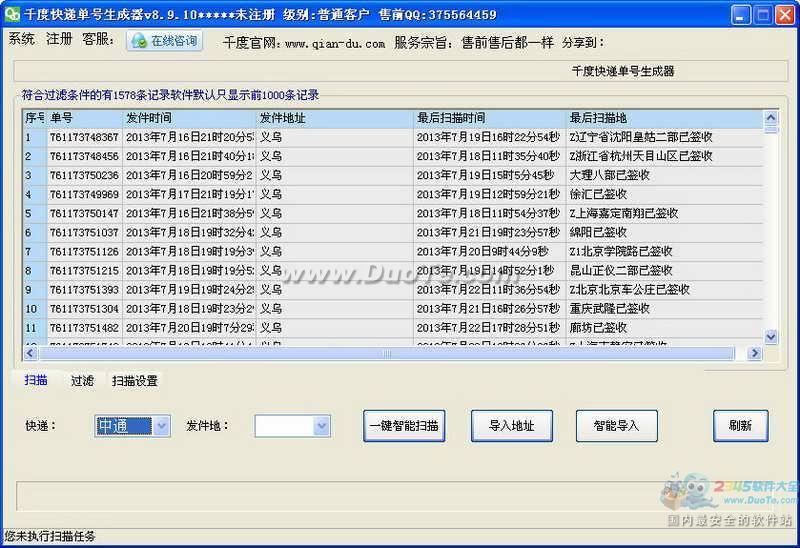Sort by 最后扫描时间 column header
Image resolution: width=800 pixels, height=548 pixels.
point(488,118)
